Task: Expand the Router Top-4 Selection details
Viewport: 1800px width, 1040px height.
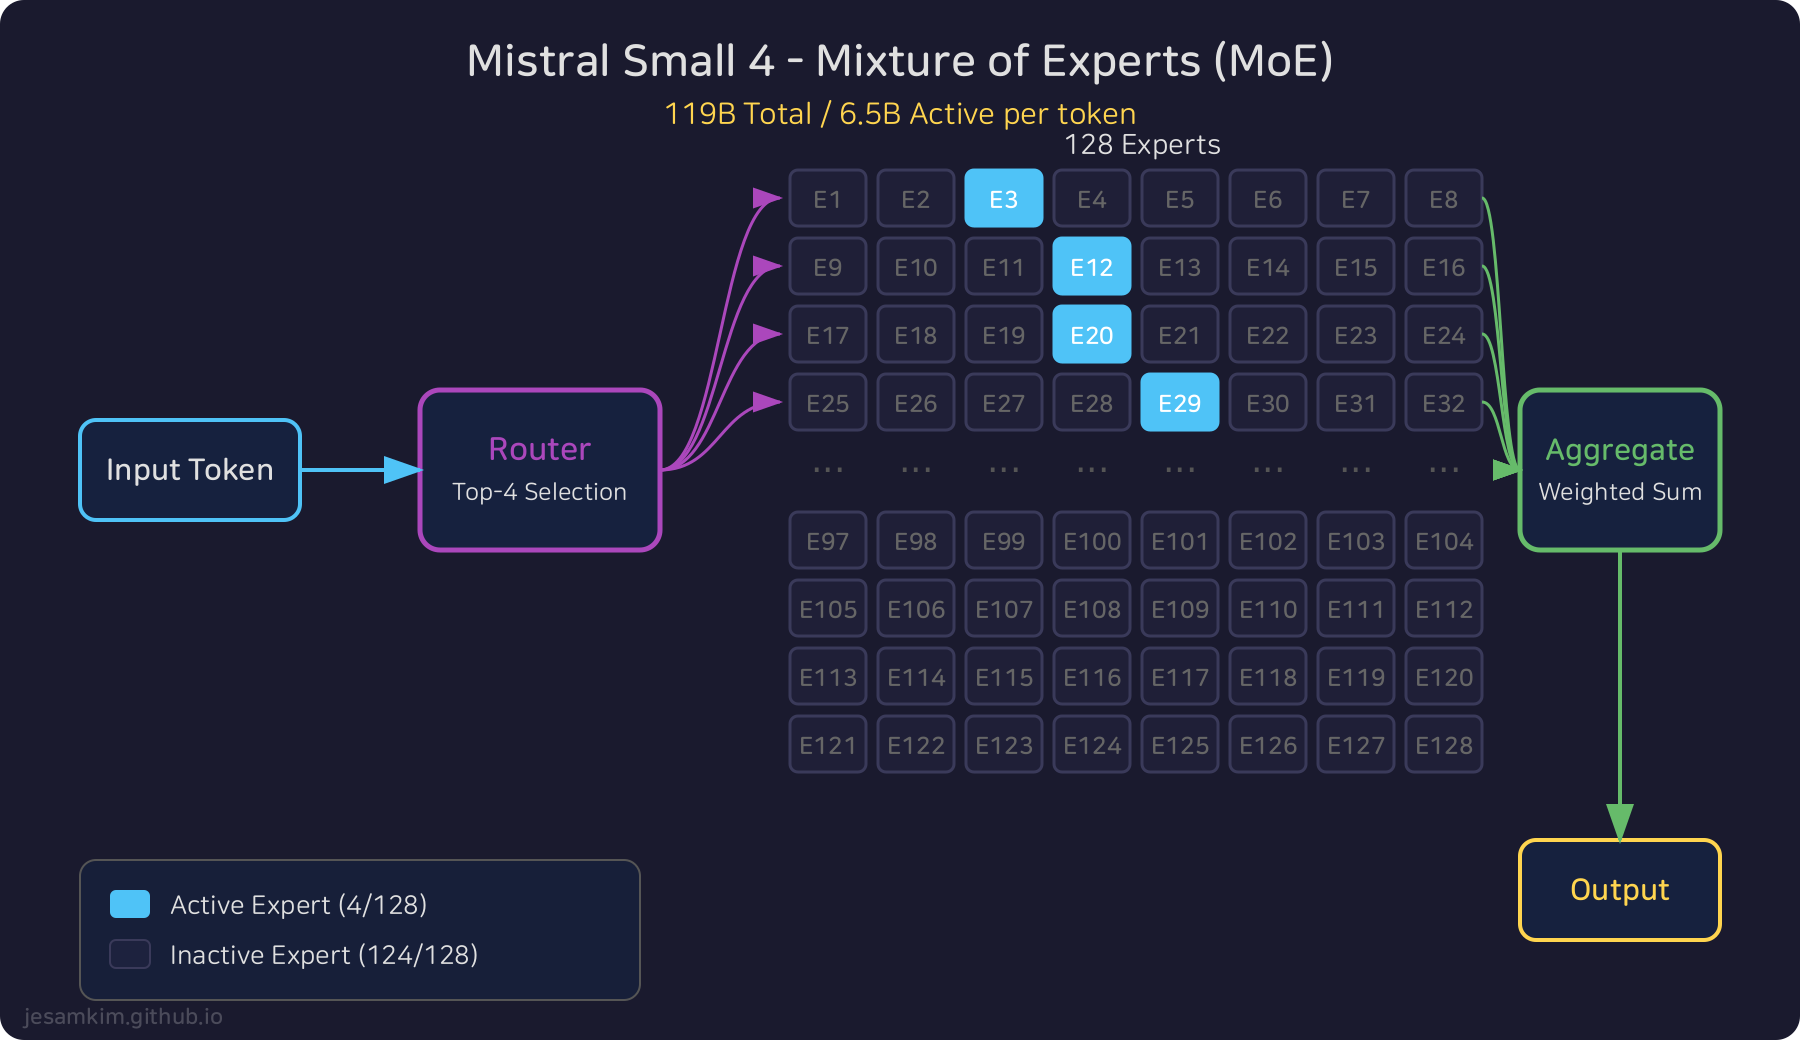Action: coord(539,492)
